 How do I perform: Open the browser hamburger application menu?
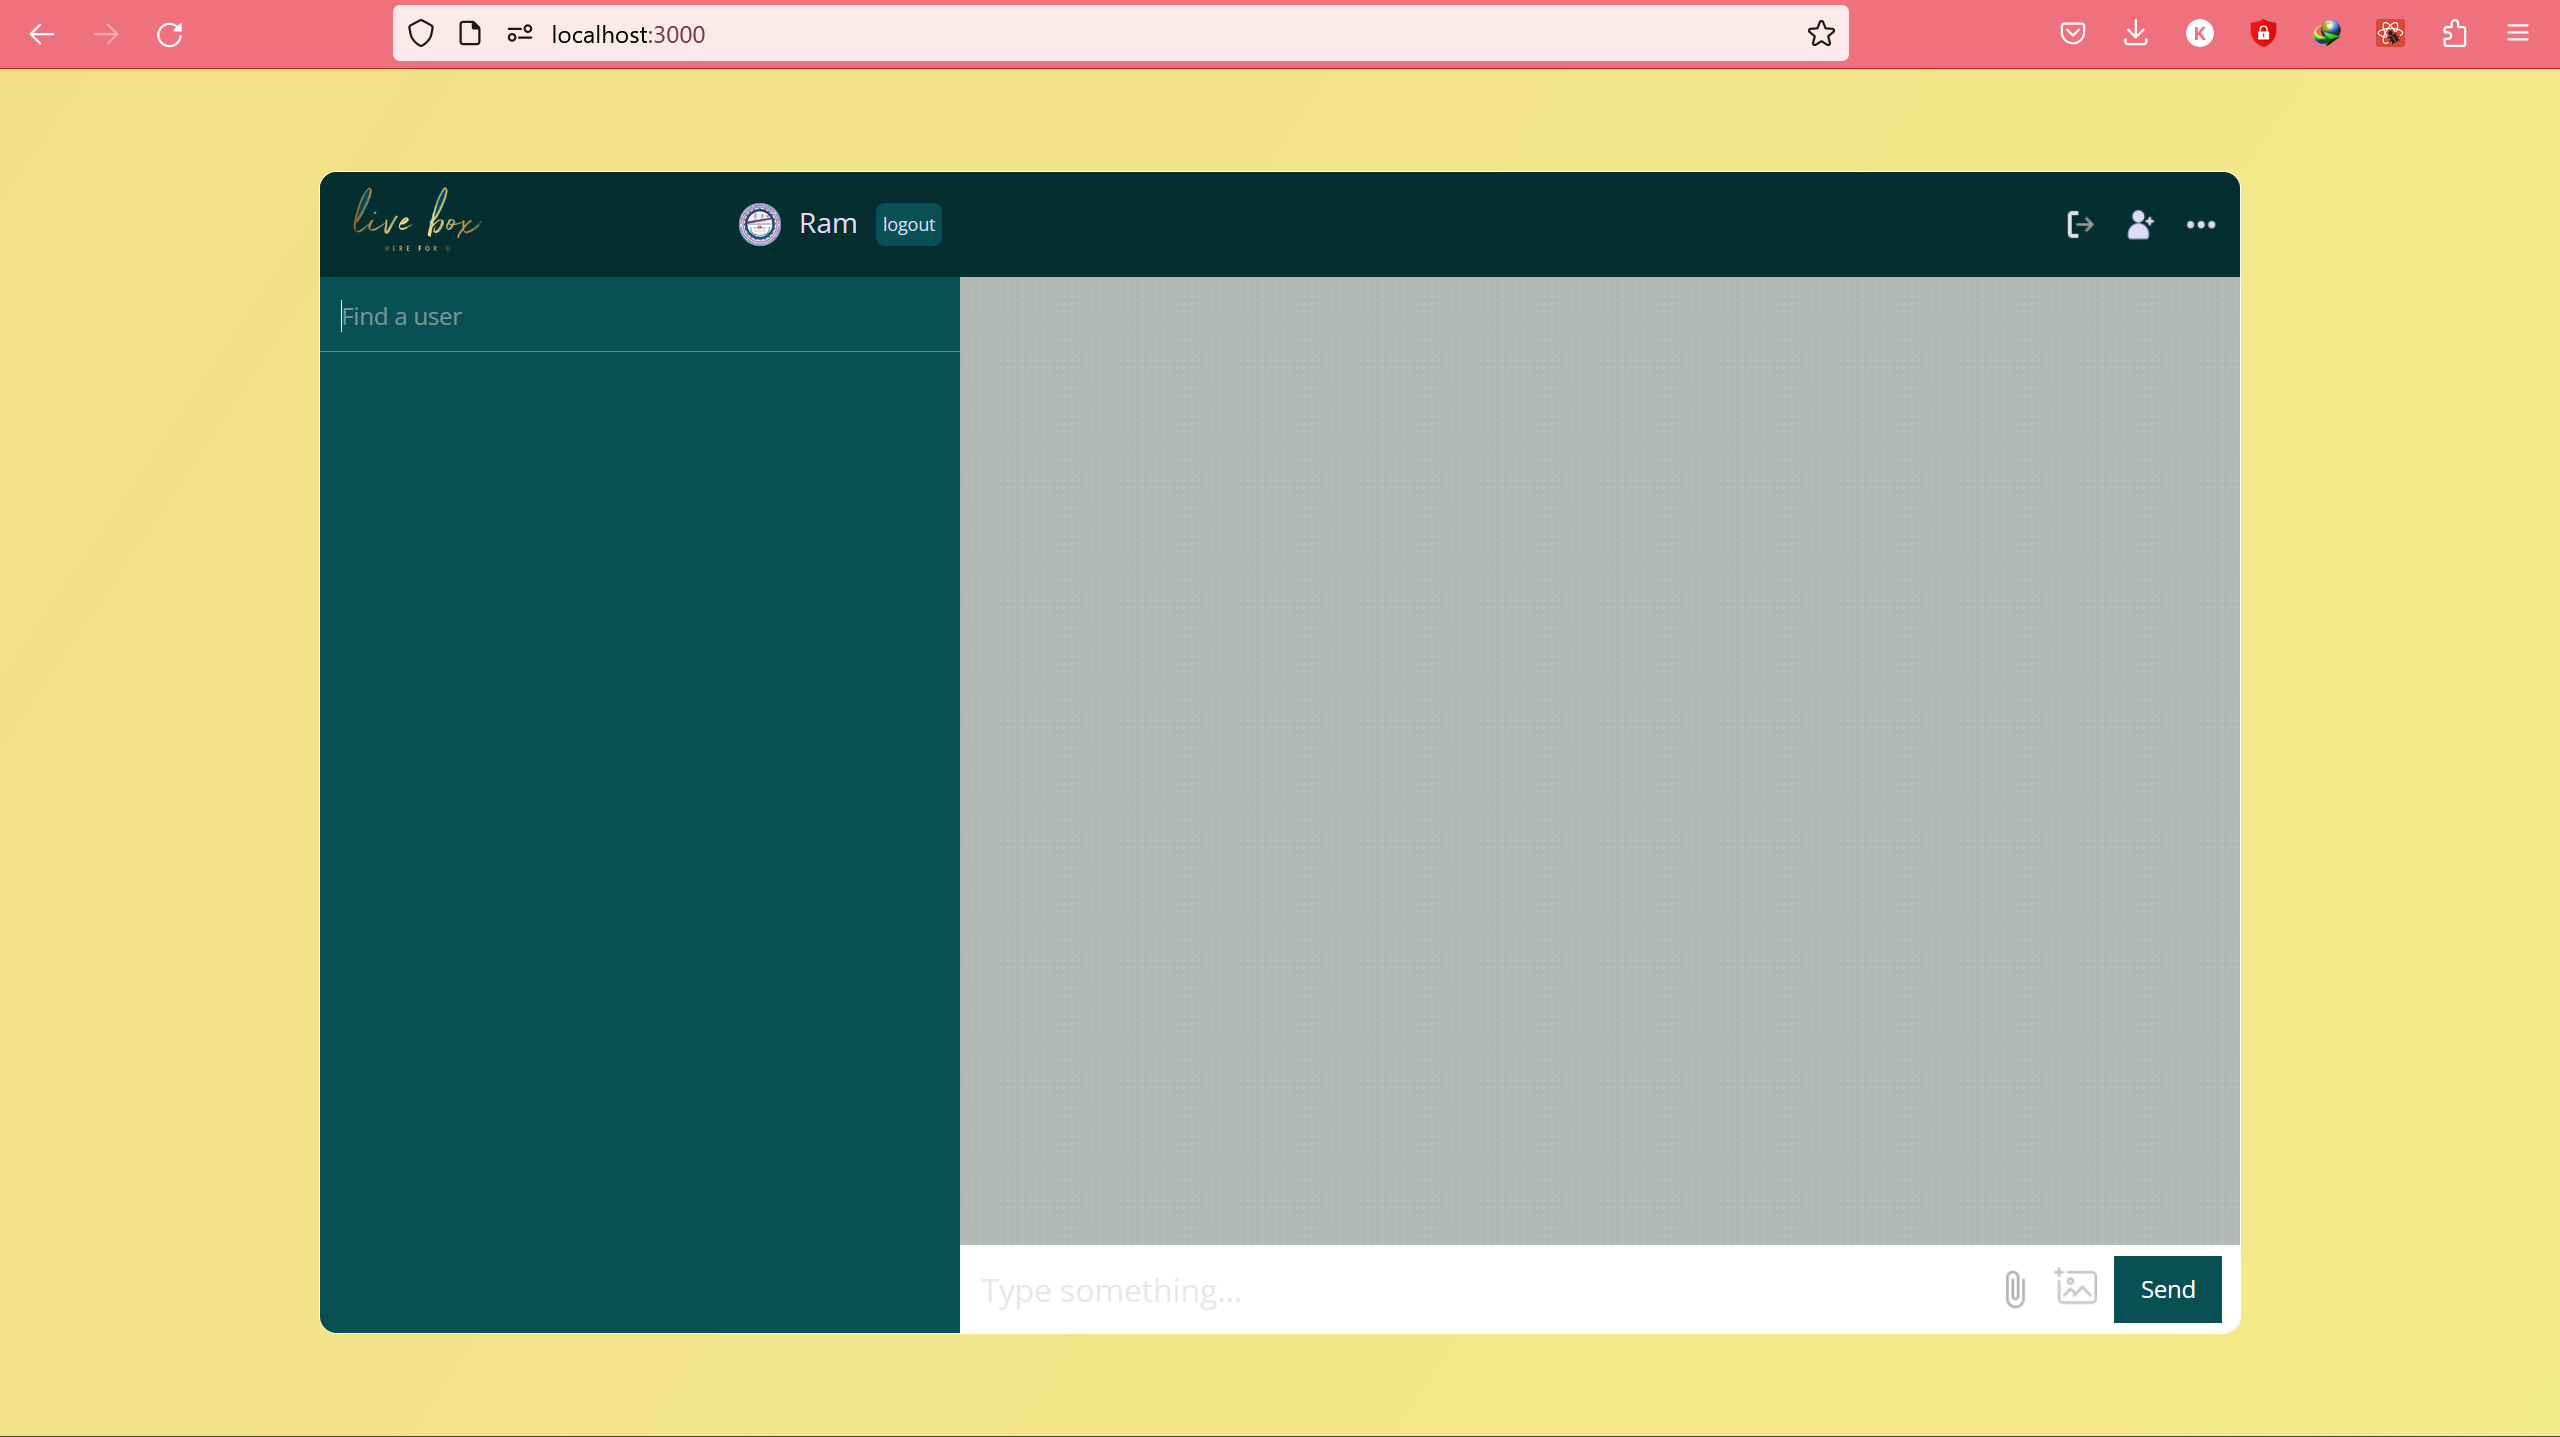tap(2518, 34)
